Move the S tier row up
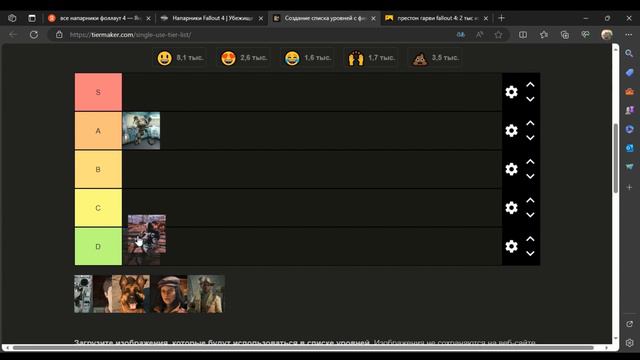Viewport: 640px width, 360px height. coord(530,85)
